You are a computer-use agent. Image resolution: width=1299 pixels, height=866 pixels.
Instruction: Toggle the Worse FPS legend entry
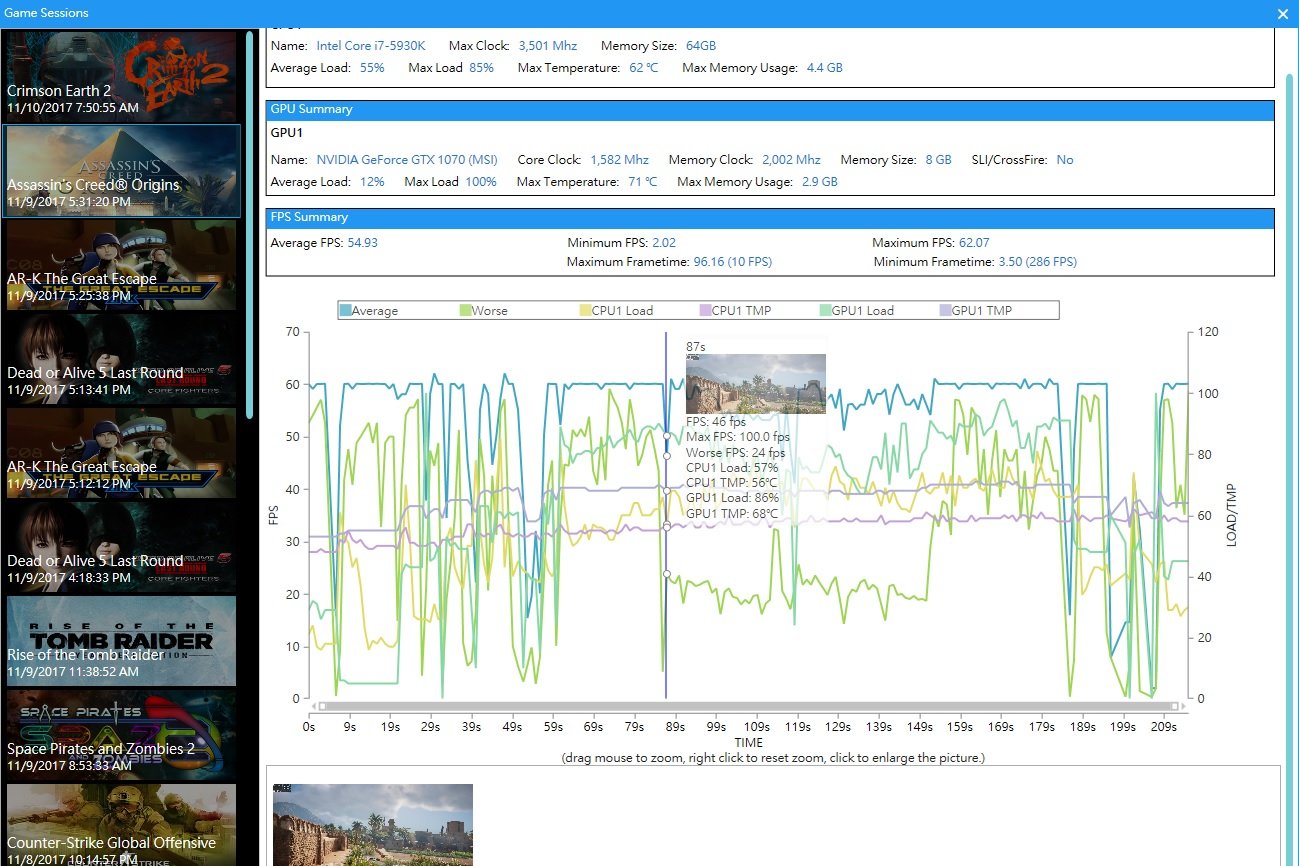[x=483, y=311]
